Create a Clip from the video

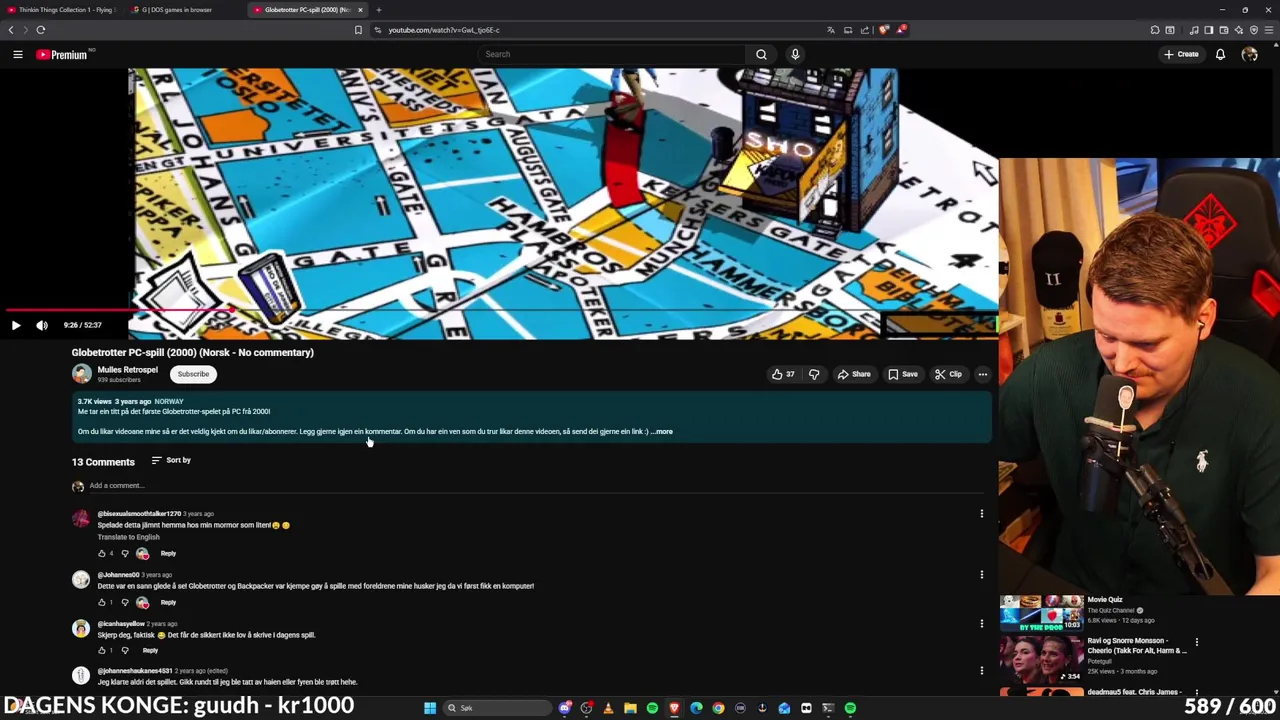[948, 374]
